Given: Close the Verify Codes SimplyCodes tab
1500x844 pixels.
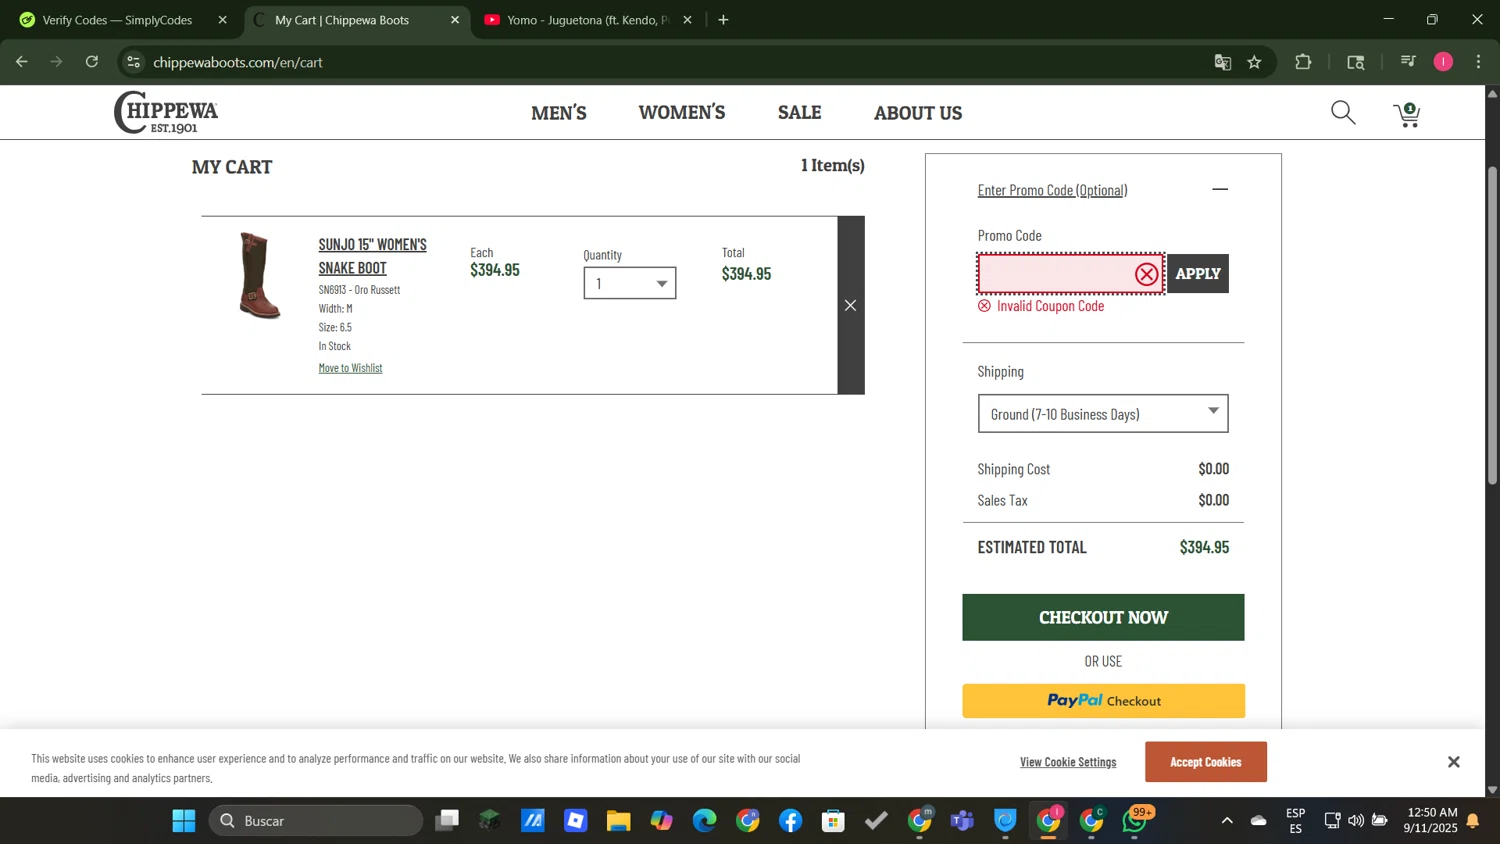Looking at the screenshot, I should pyautogui.click(x=222, y=20).
